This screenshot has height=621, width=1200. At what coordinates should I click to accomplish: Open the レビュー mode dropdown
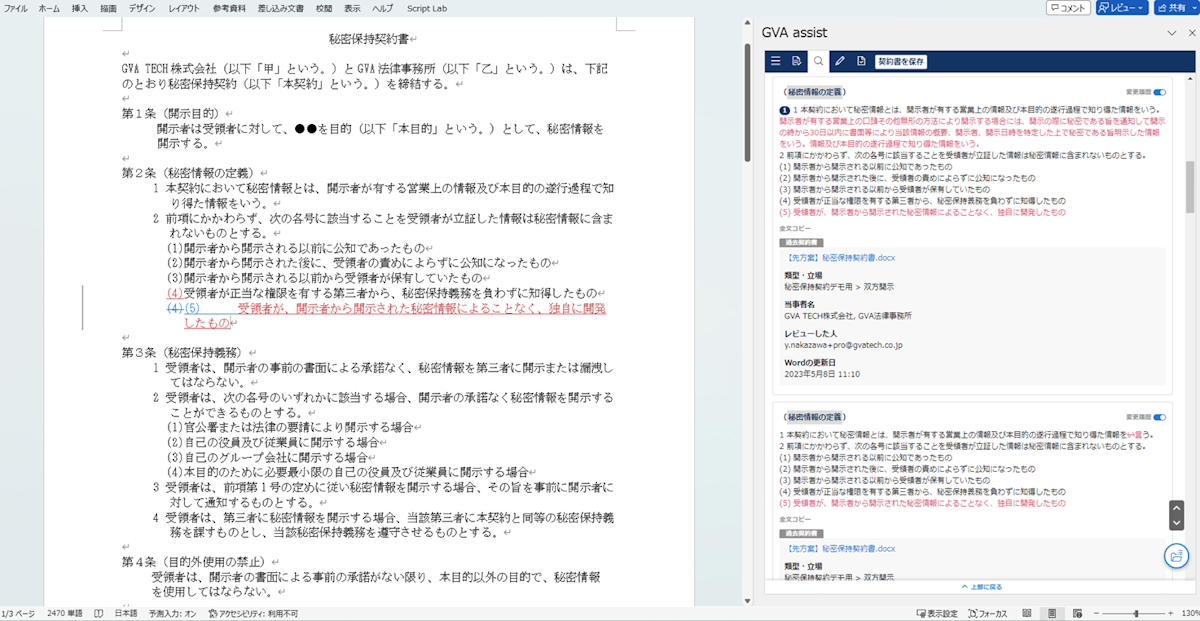(1122, 8)
